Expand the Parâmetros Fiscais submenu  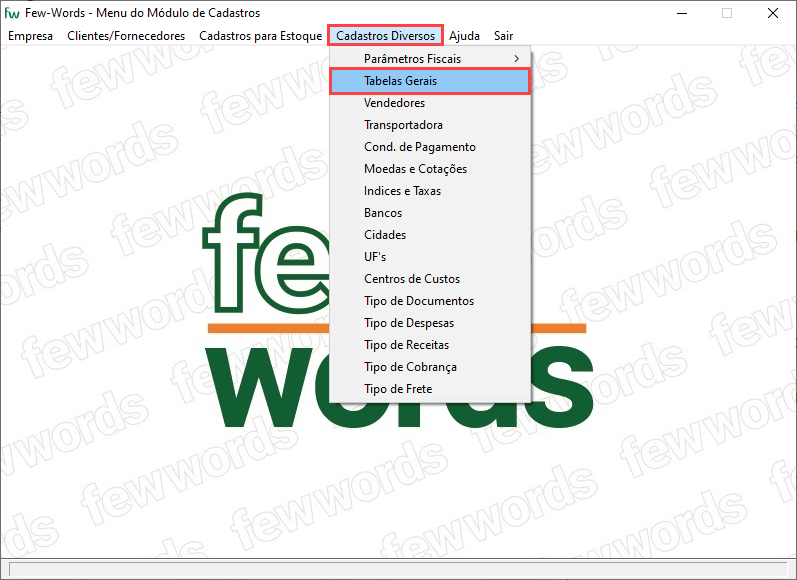pos(430,59)
